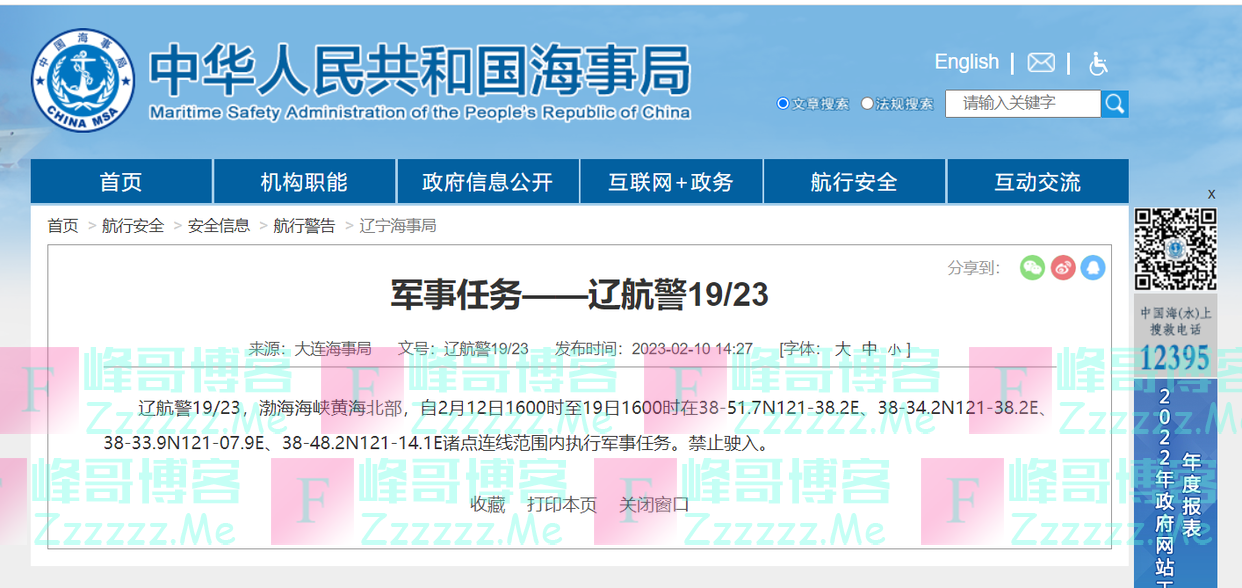Go to 航行安全 in breadcrumb
Viewport: 1242px width, 588px height.
(x=133, y=226)
